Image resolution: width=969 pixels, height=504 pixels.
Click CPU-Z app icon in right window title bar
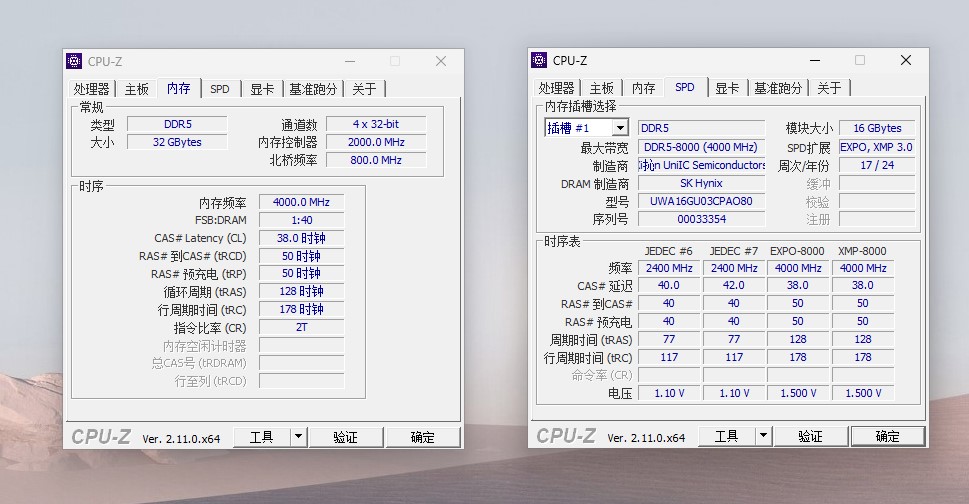pos(540,60)
